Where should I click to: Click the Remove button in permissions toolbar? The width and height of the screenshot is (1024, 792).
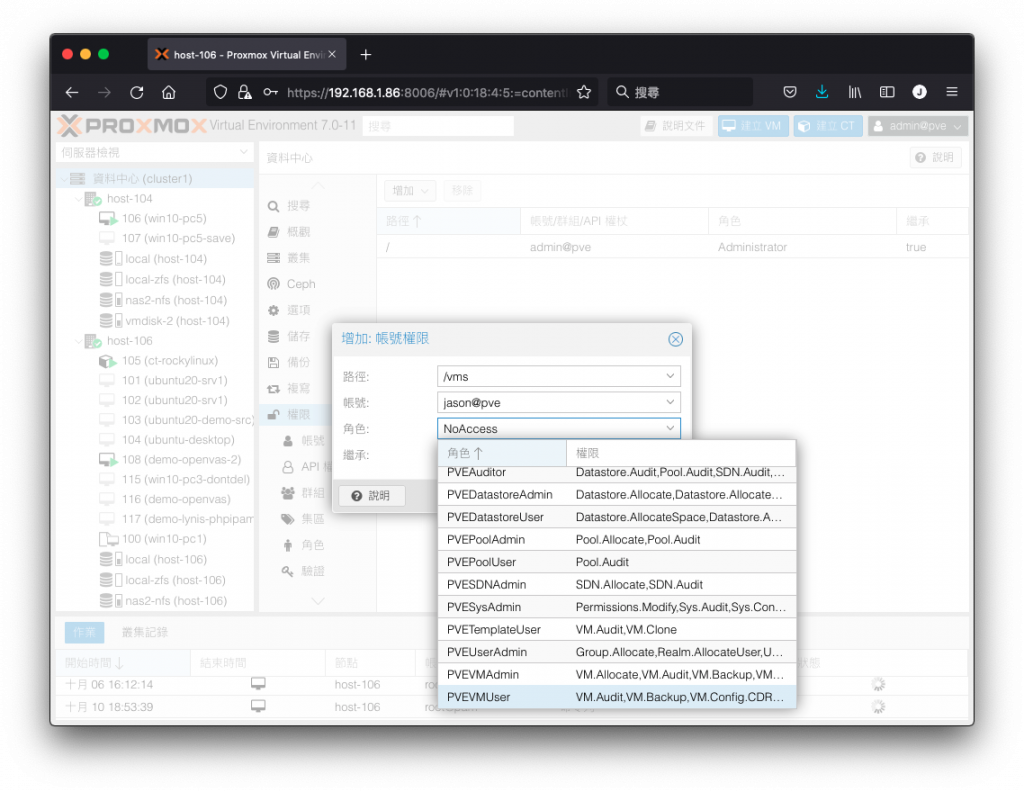click(462, 191)
